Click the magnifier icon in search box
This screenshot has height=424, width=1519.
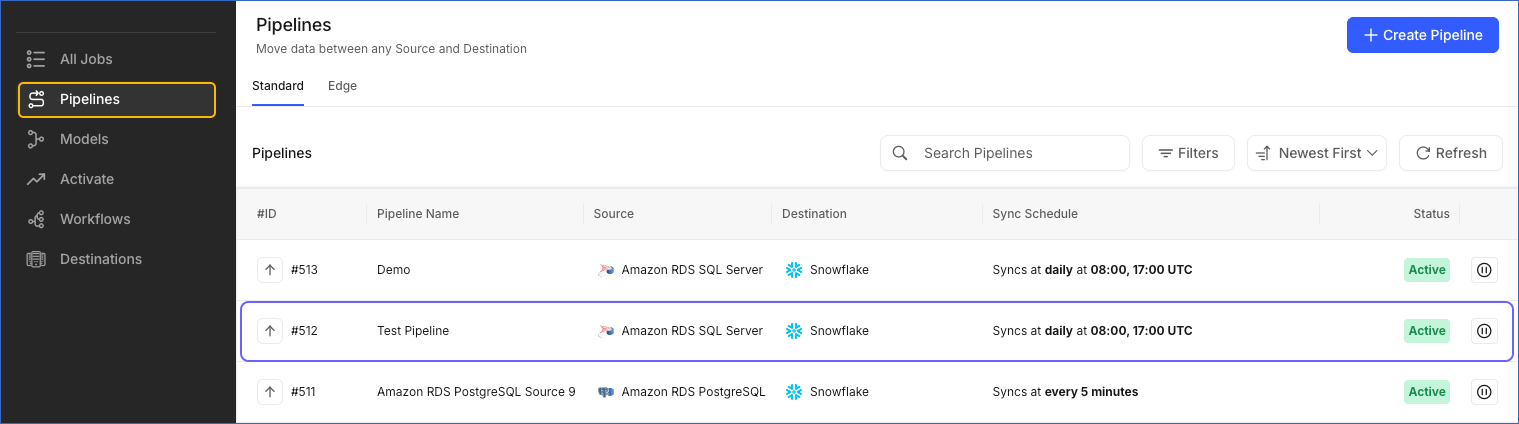[900, 153]
